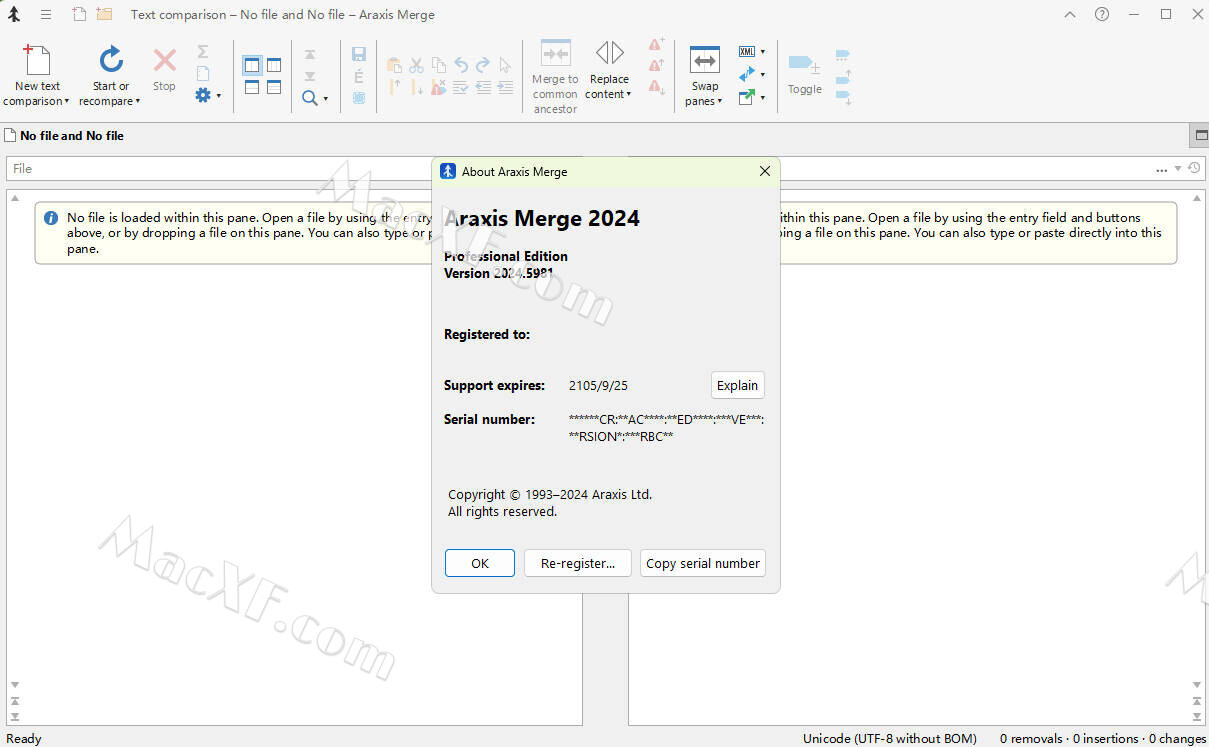Click the file history clock icon
The image size is (1209, 747).
pos(1194,168)
